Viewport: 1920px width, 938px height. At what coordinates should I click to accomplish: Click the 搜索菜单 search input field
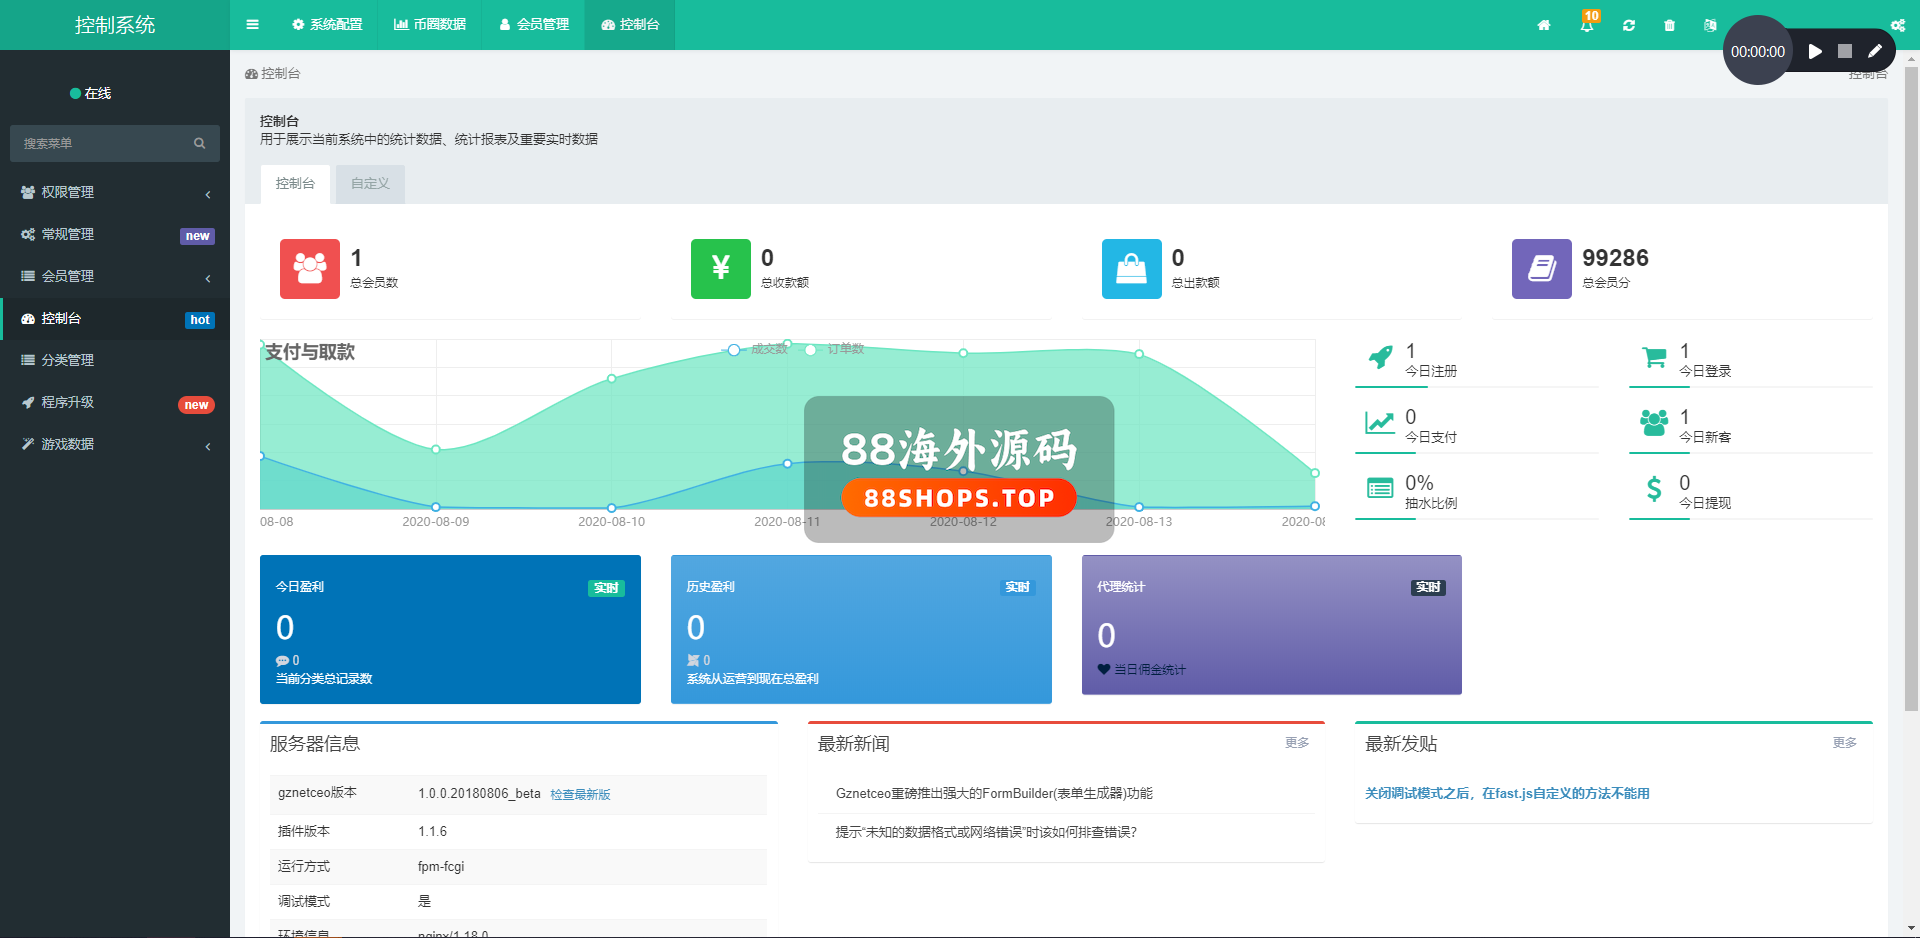click(x=100, y=144)
